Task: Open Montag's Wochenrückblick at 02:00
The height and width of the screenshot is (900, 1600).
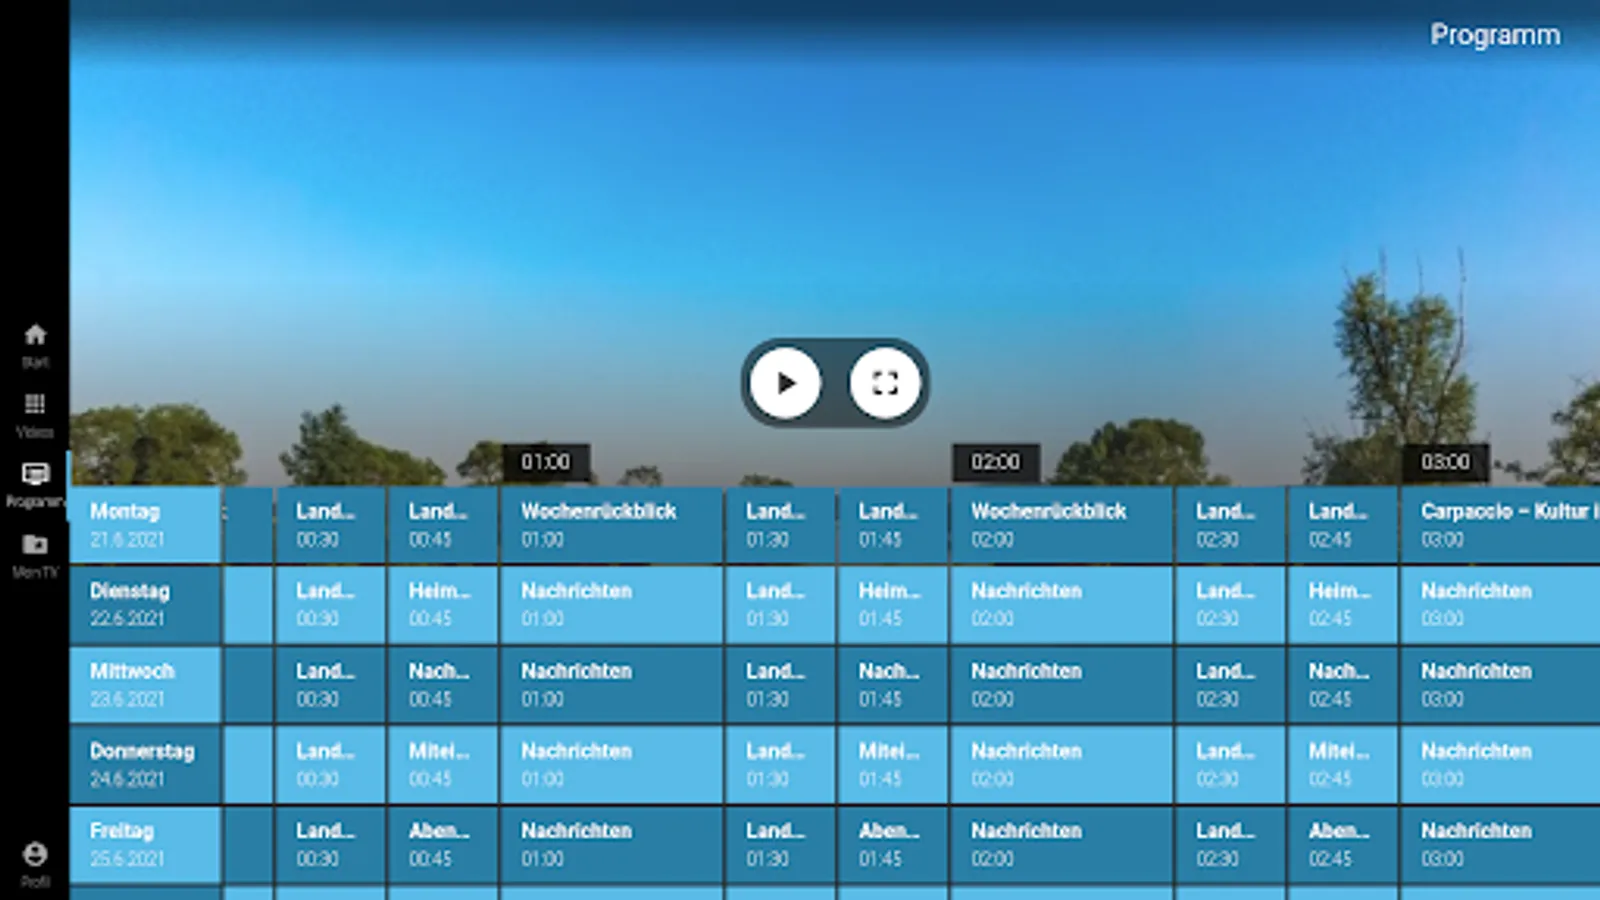Action: (1062, 525)
